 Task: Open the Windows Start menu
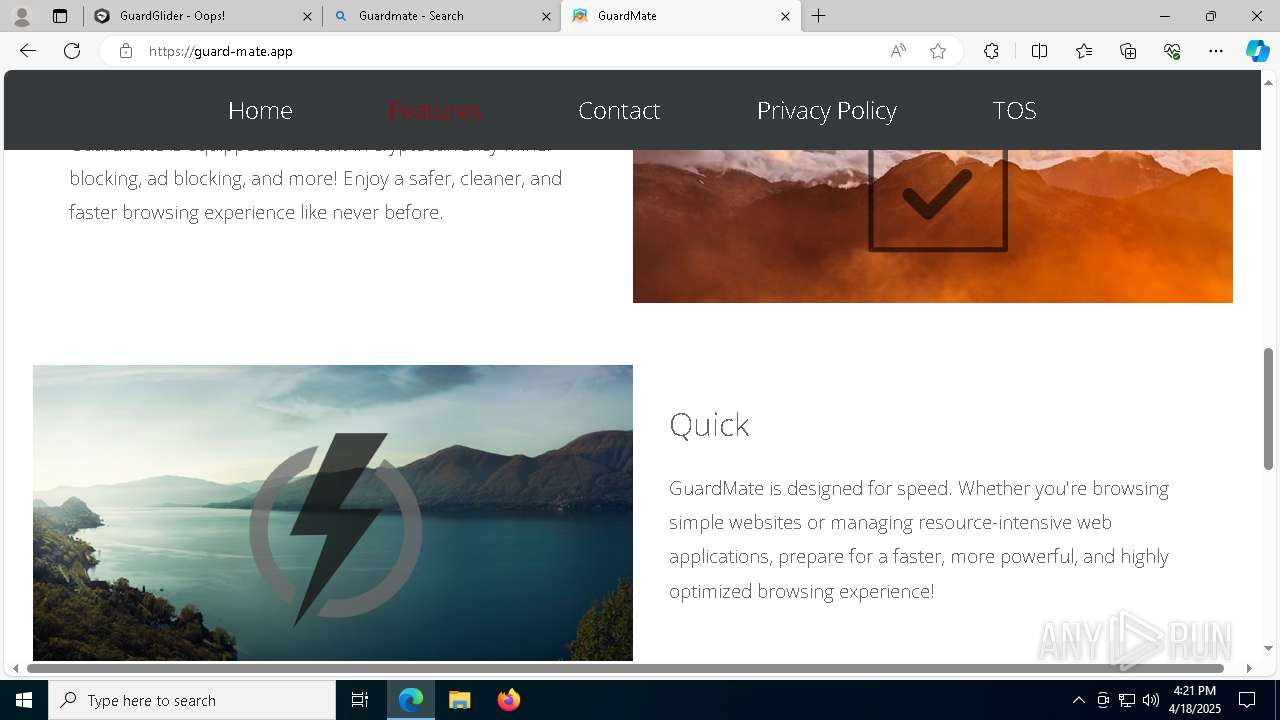click(24, 700)
